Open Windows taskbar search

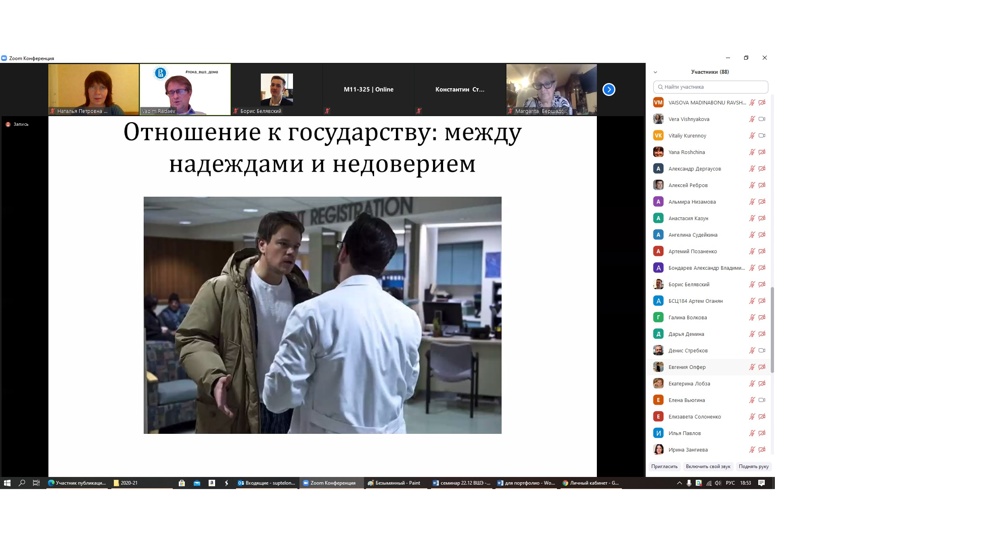(22, 483)
